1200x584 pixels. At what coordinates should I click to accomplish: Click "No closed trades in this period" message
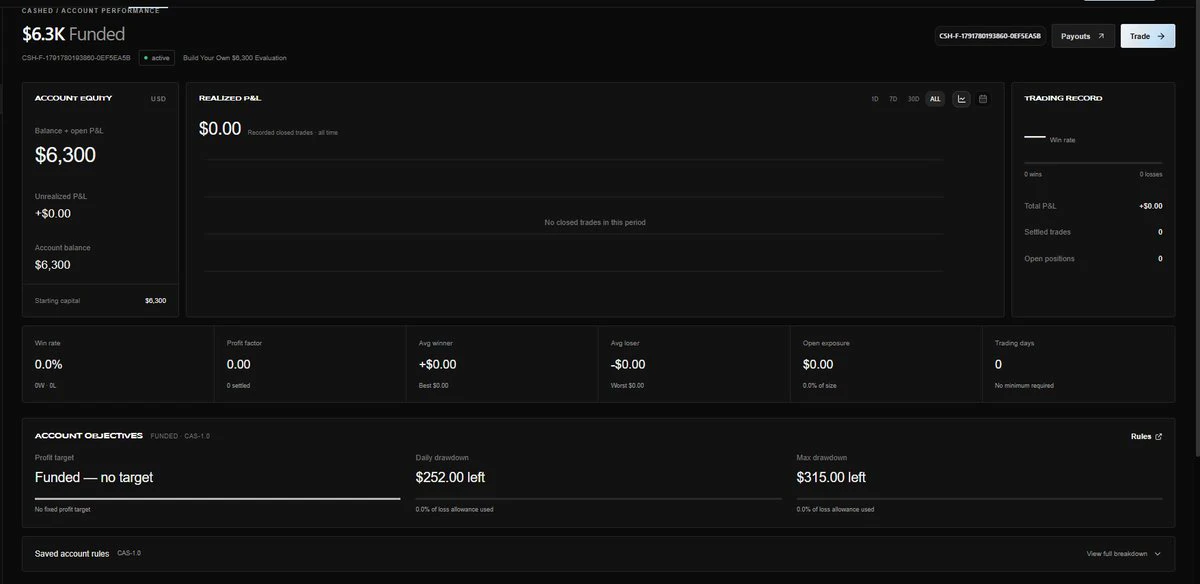pos(595,222)
